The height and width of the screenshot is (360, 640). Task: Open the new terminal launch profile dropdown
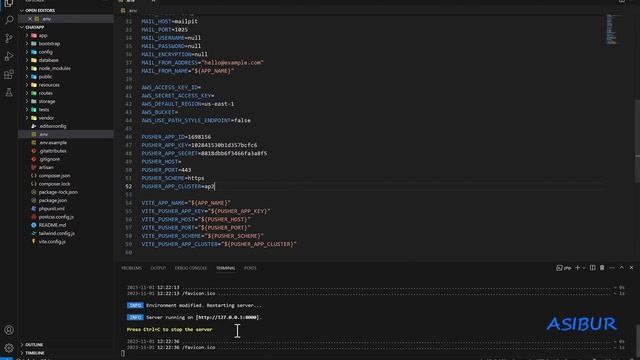pos(584,268)
